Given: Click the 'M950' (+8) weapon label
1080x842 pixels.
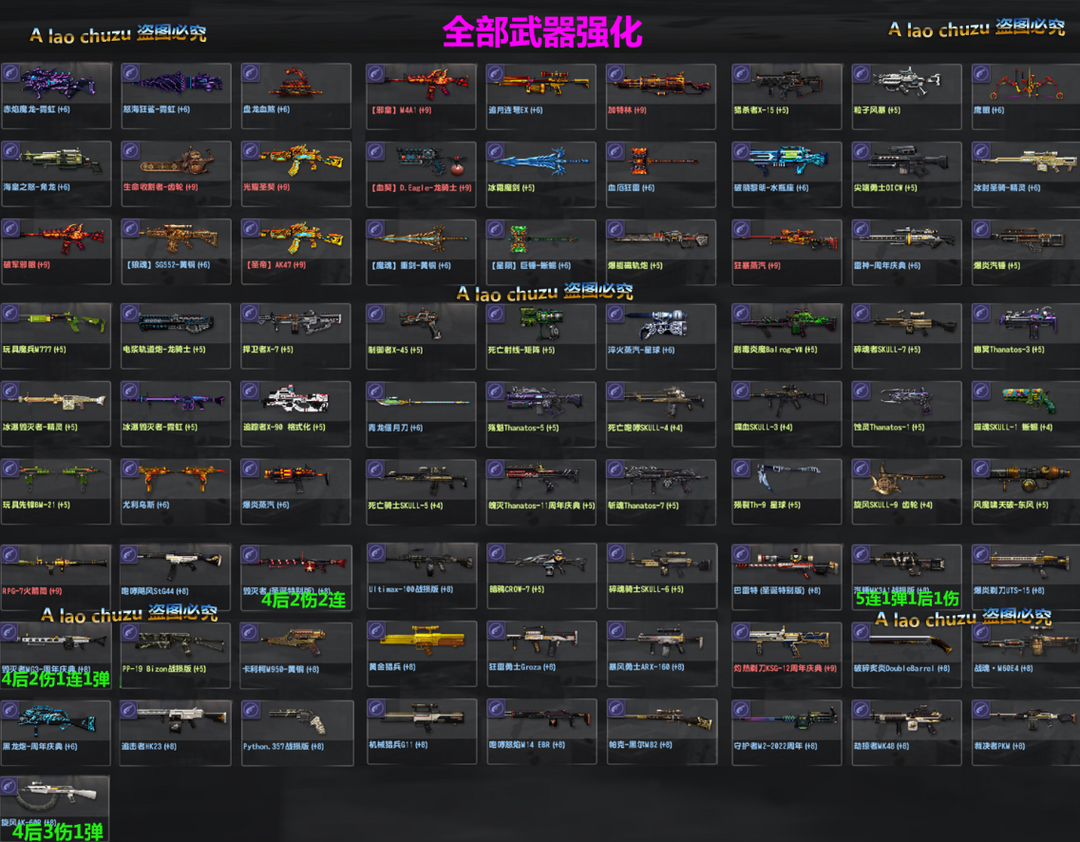Looking at the screenshot, I should click(x=280, y=669).
